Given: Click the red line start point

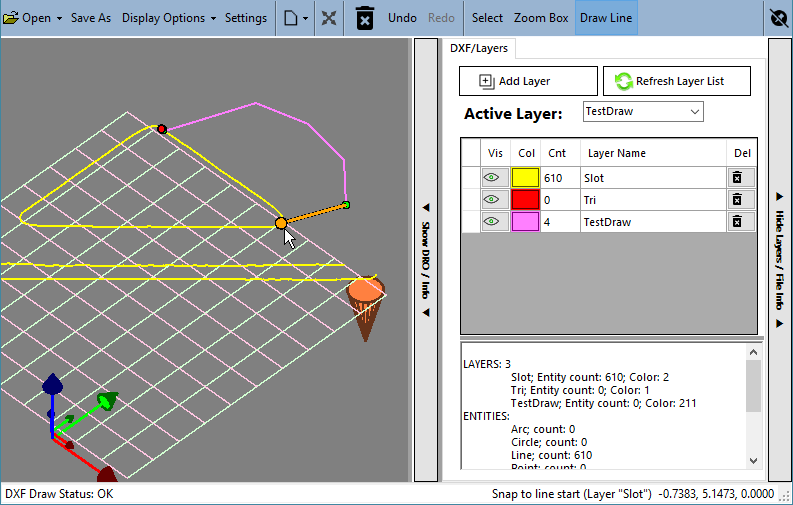Looking at the screenshot, I should pos(162,129).
